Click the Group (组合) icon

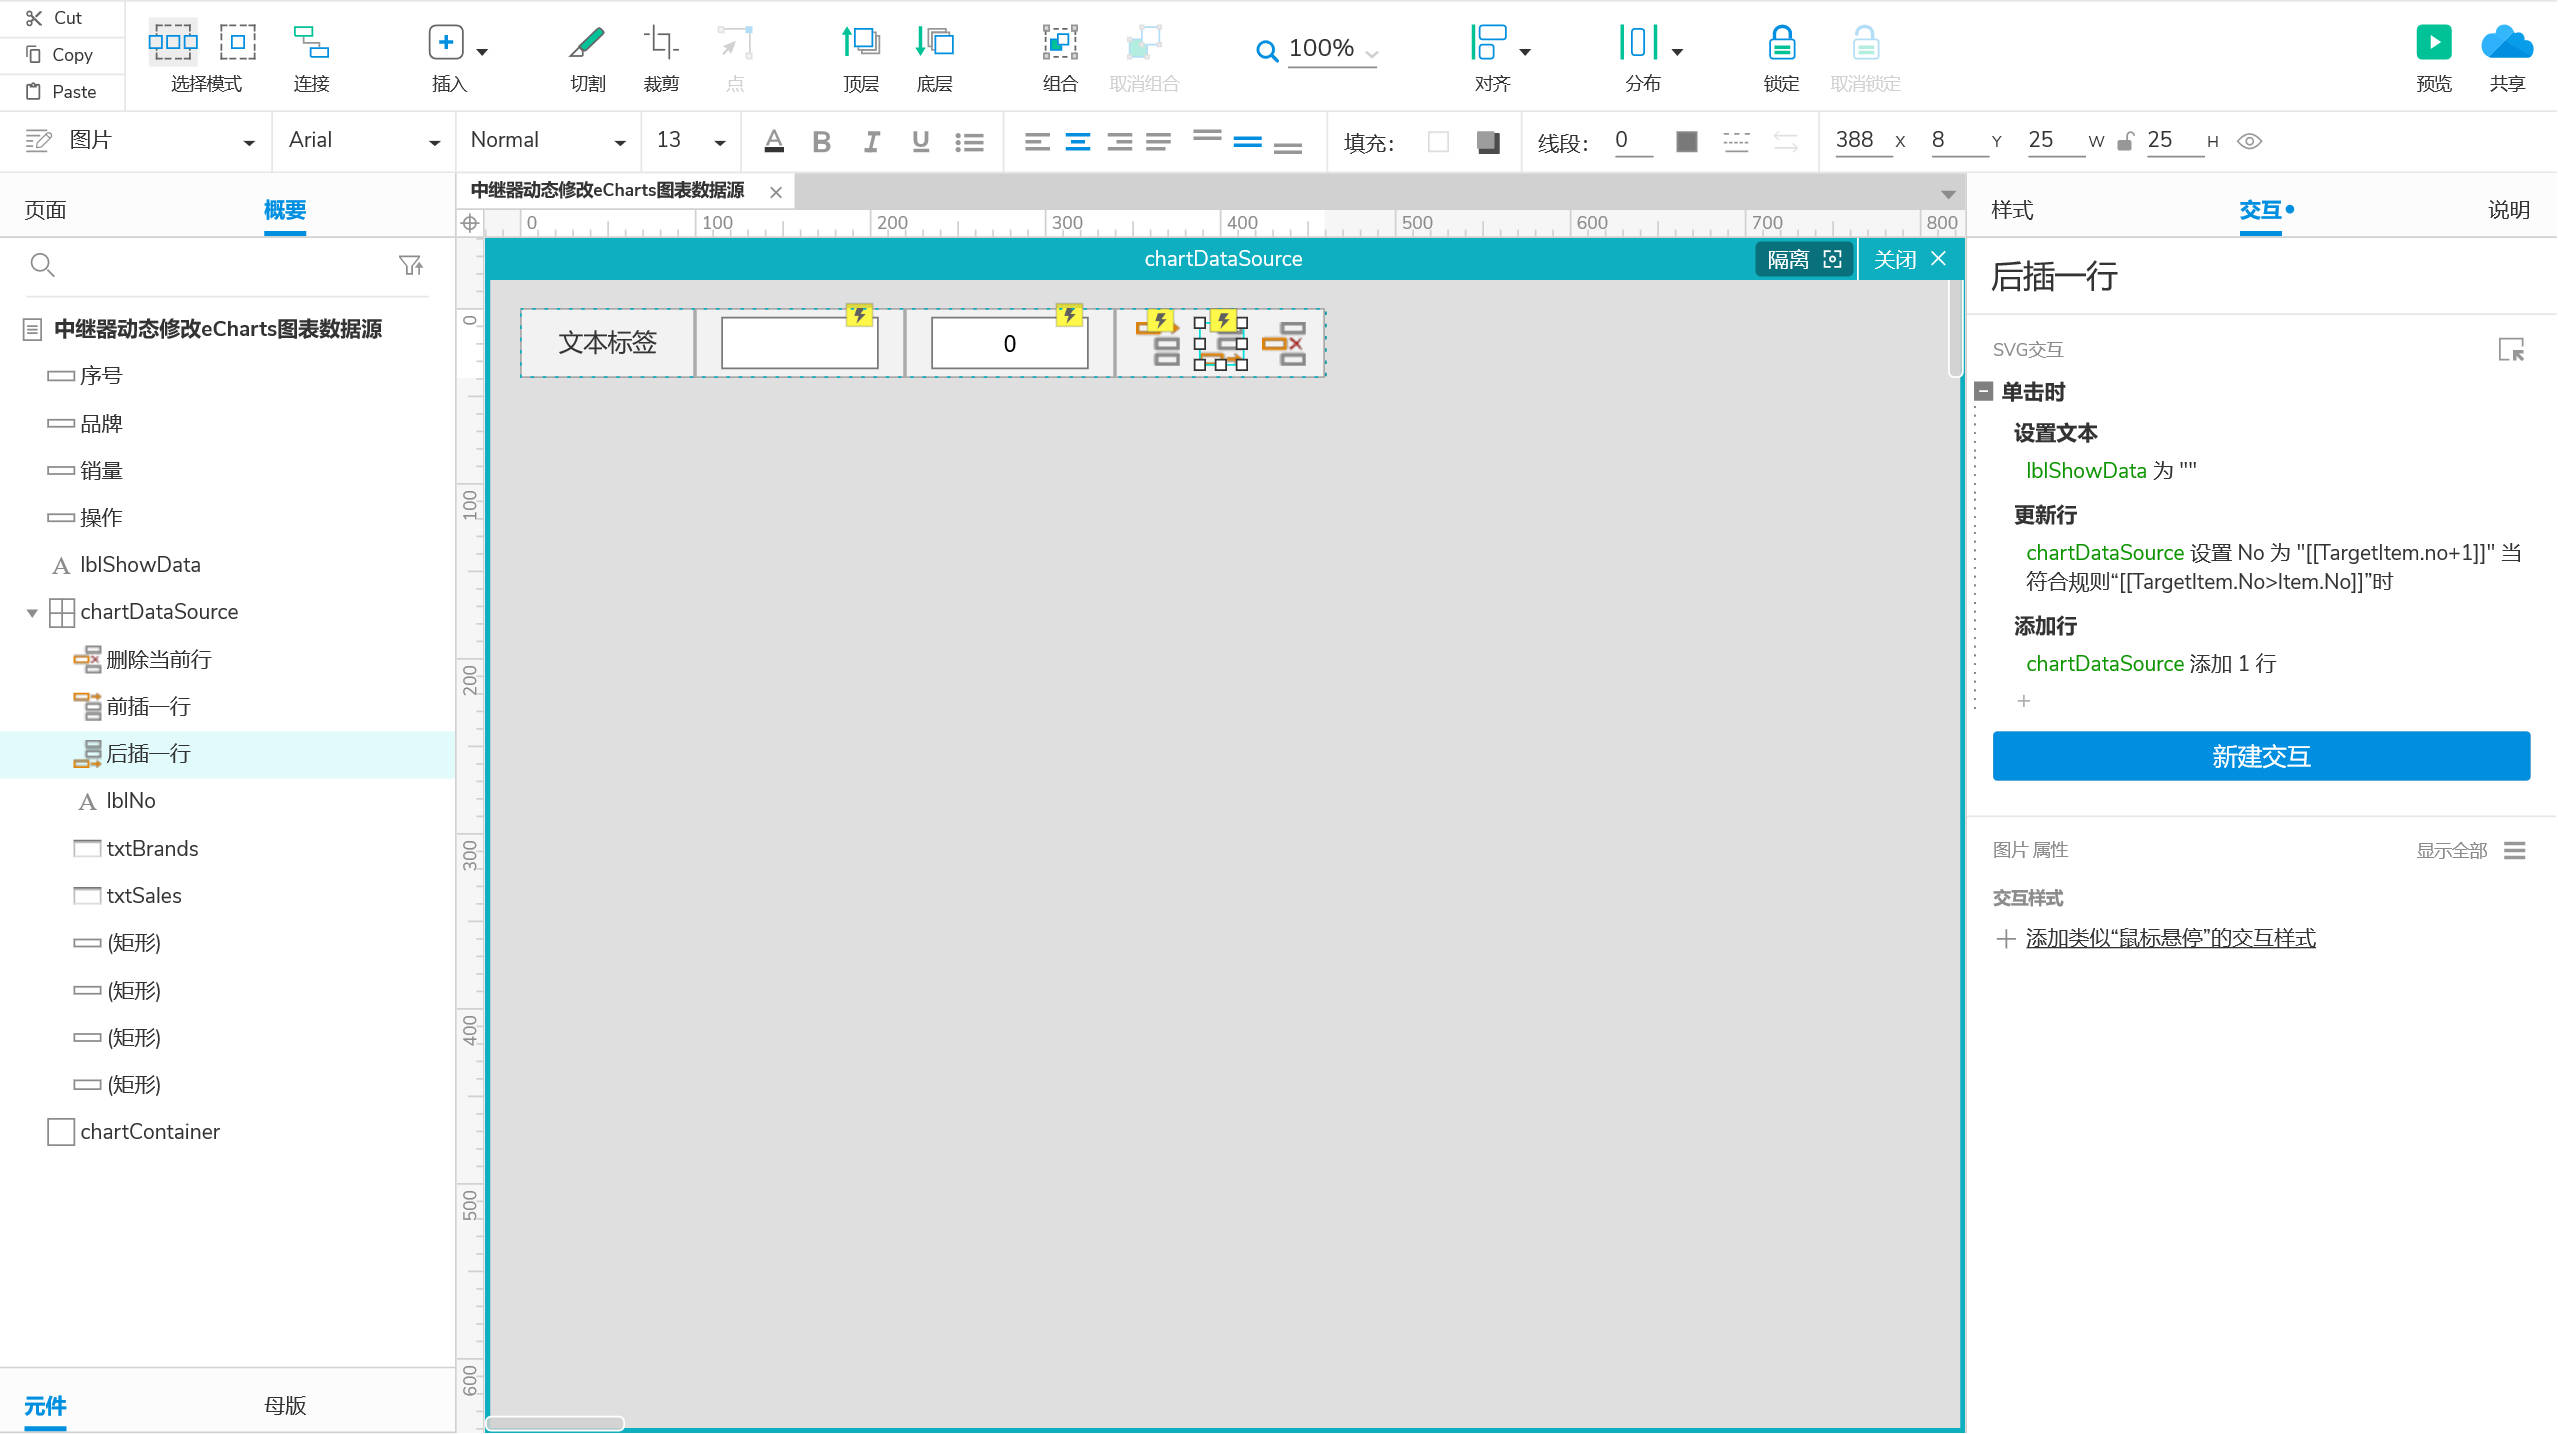1059,43
